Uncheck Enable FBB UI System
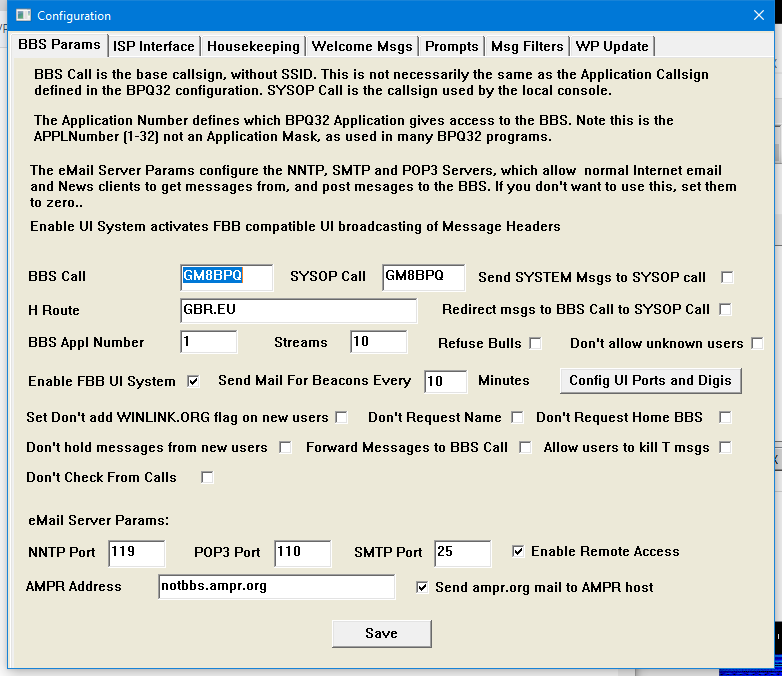Image resolution: width=782 pixels, height=676 pixels. point(193,381)
